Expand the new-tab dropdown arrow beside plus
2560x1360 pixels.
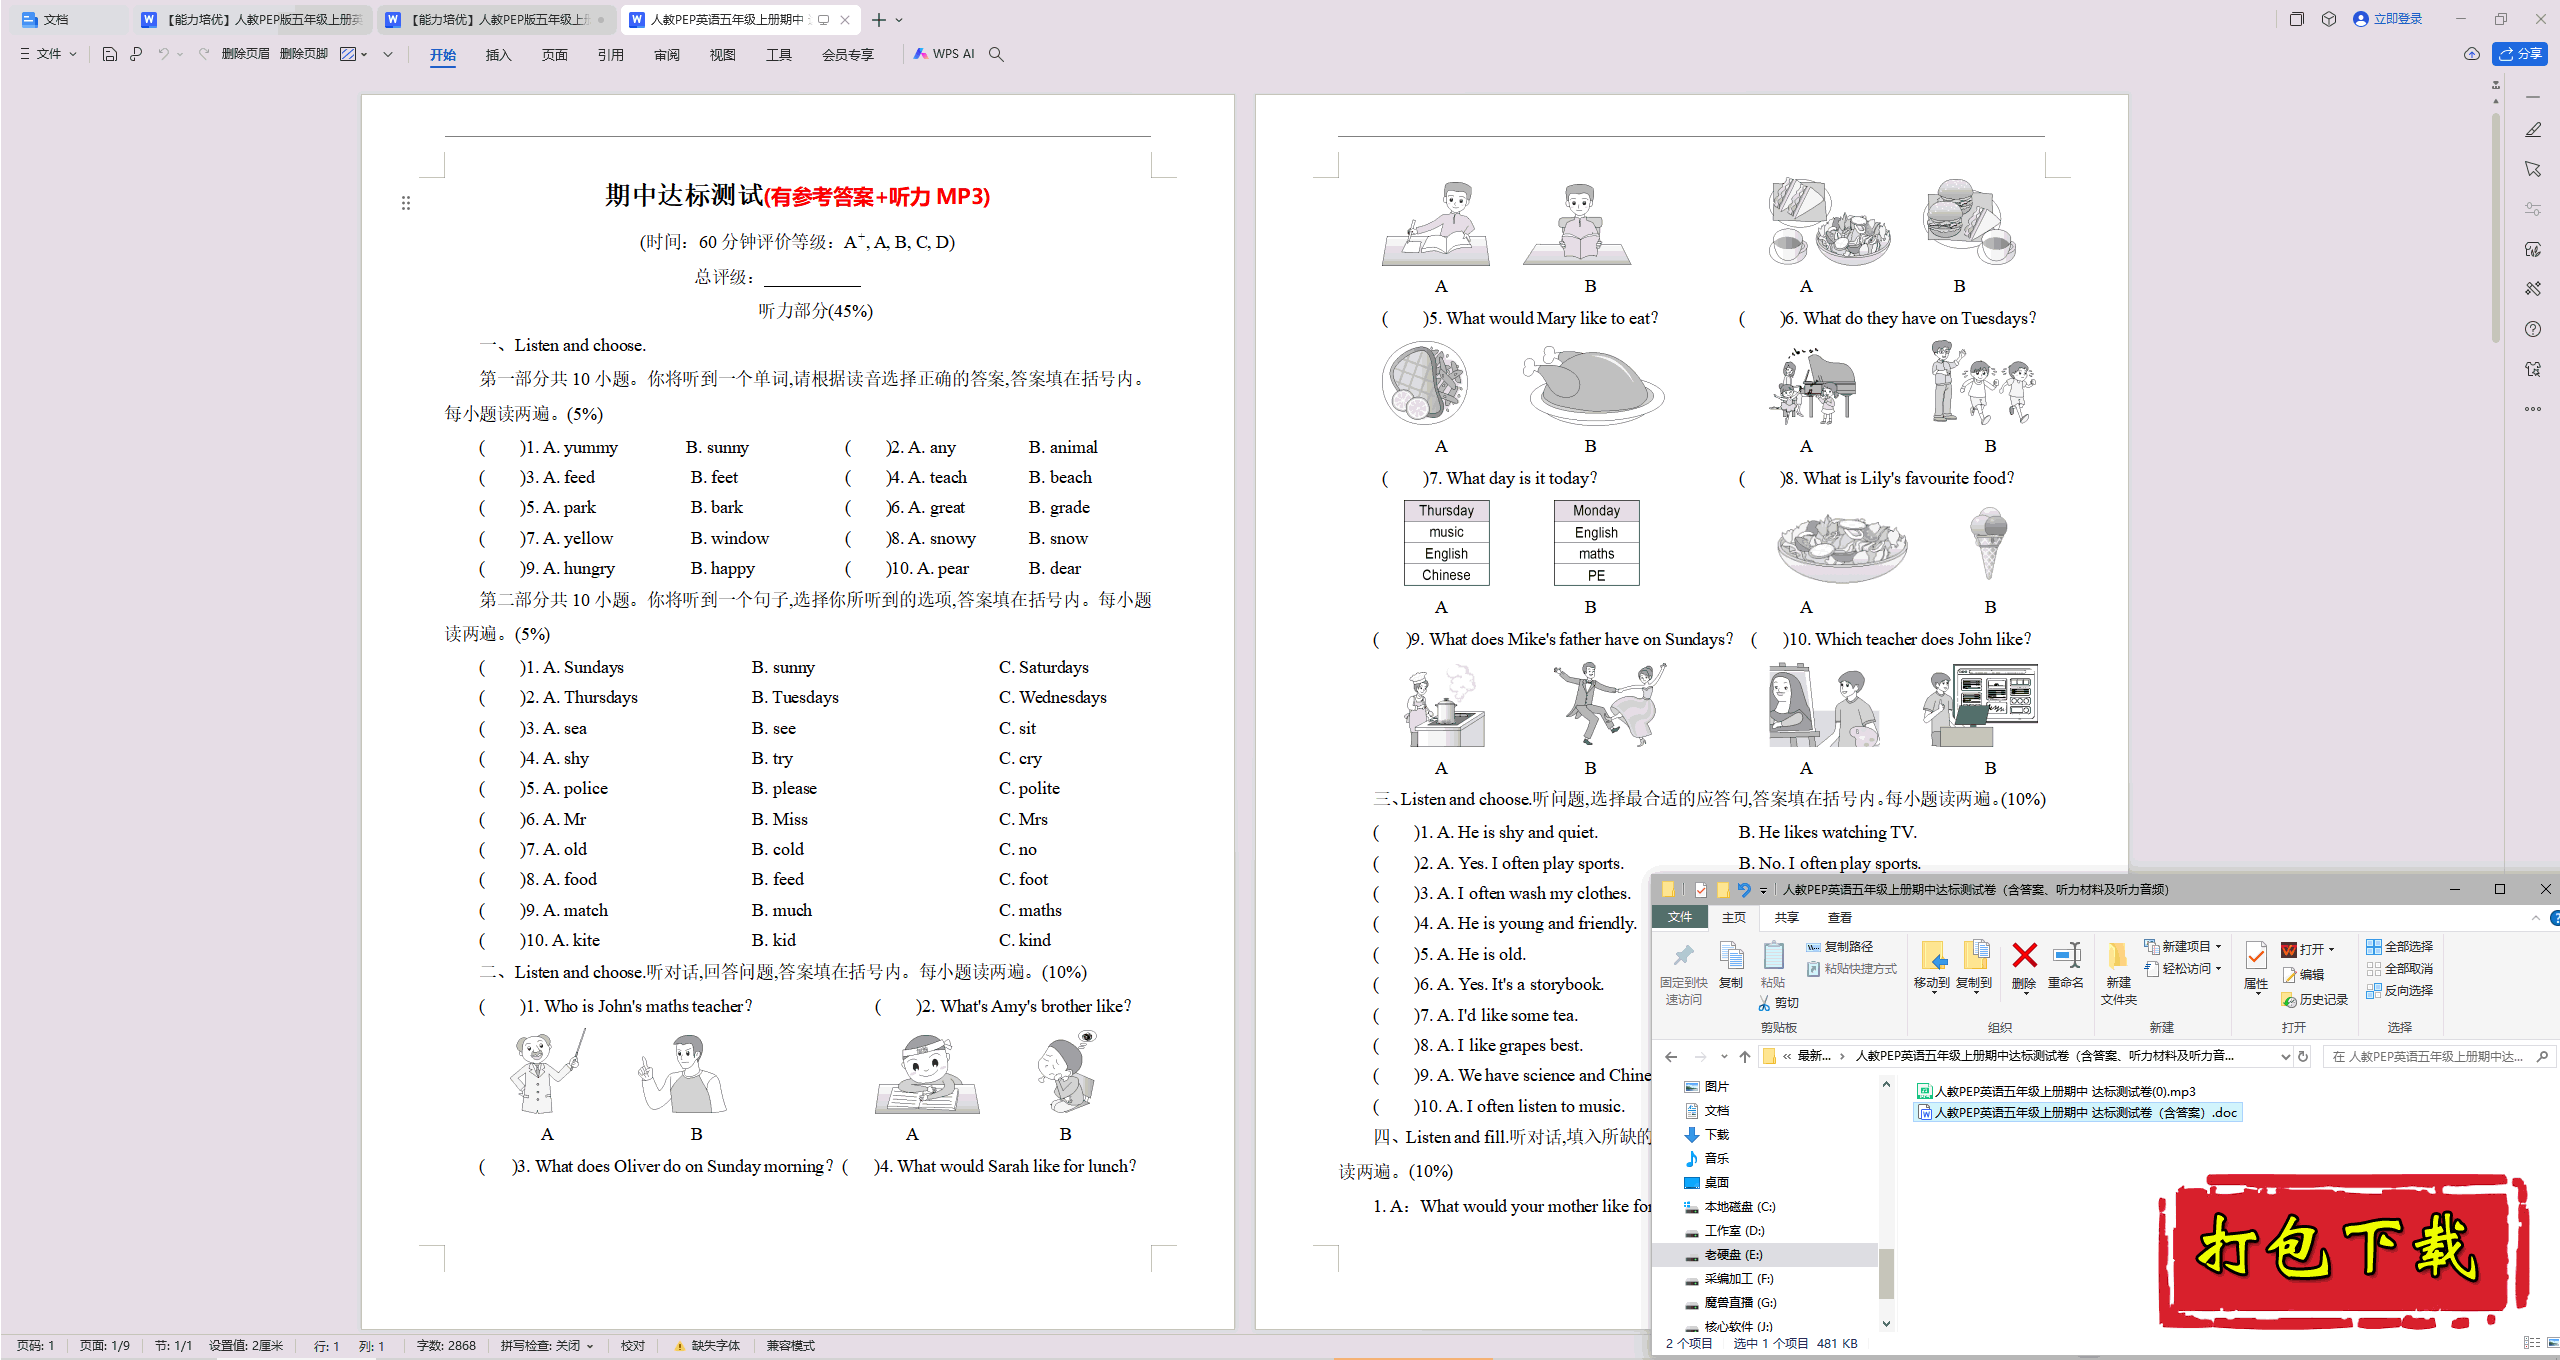pyautogui.click(x=900, y=19)
